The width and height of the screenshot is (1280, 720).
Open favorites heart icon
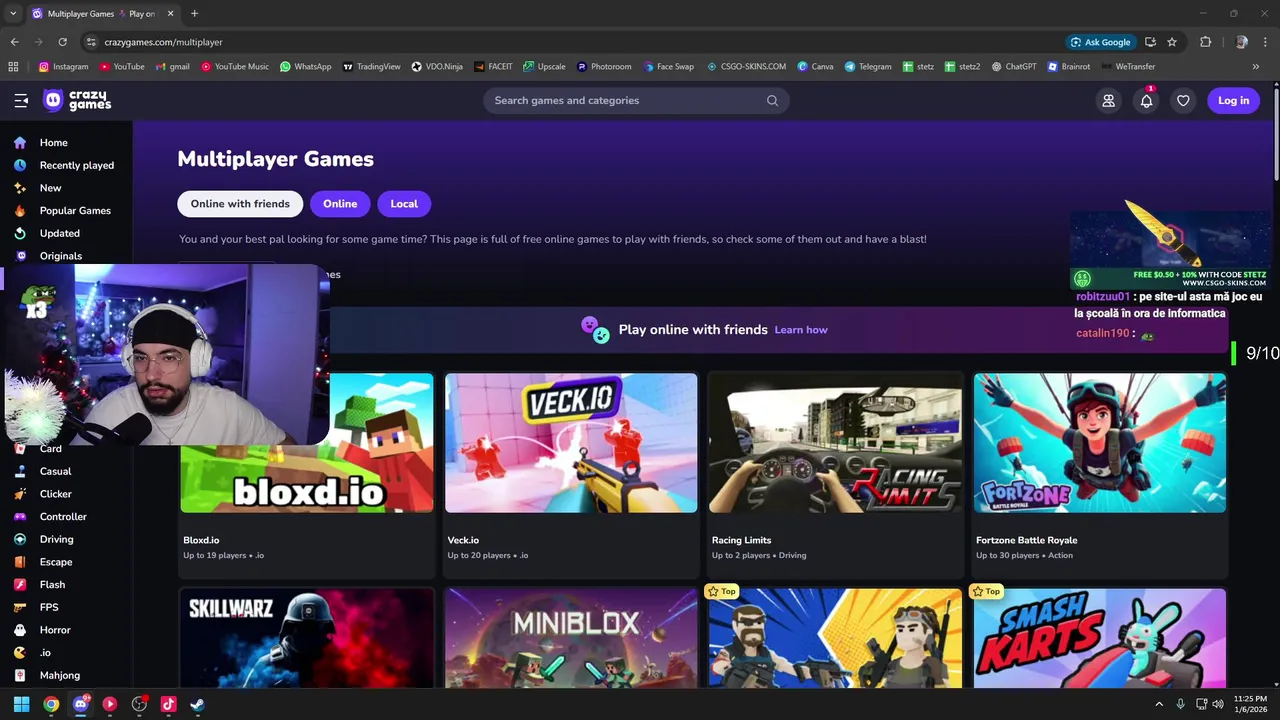(x=1183, y=100)
